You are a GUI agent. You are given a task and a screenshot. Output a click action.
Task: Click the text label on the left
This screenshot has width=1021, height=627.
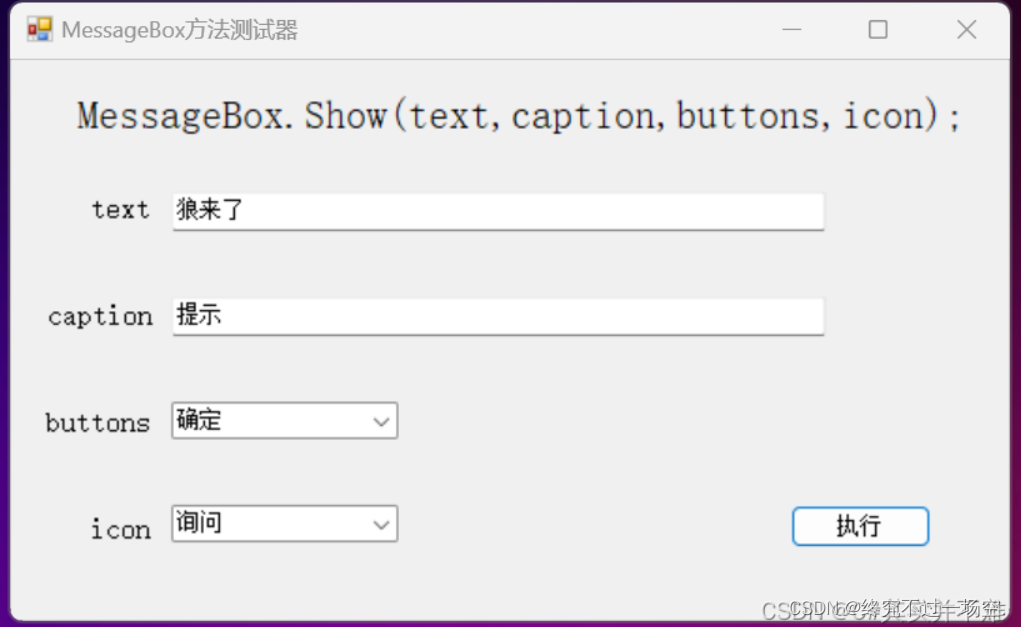(119, 210)
